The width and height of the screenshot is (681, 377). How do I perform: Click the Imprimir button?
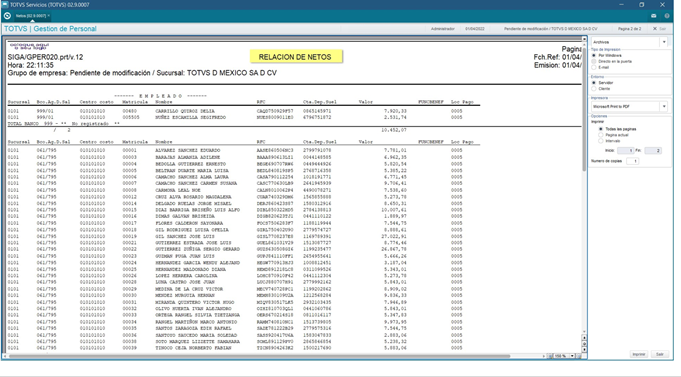638,354
